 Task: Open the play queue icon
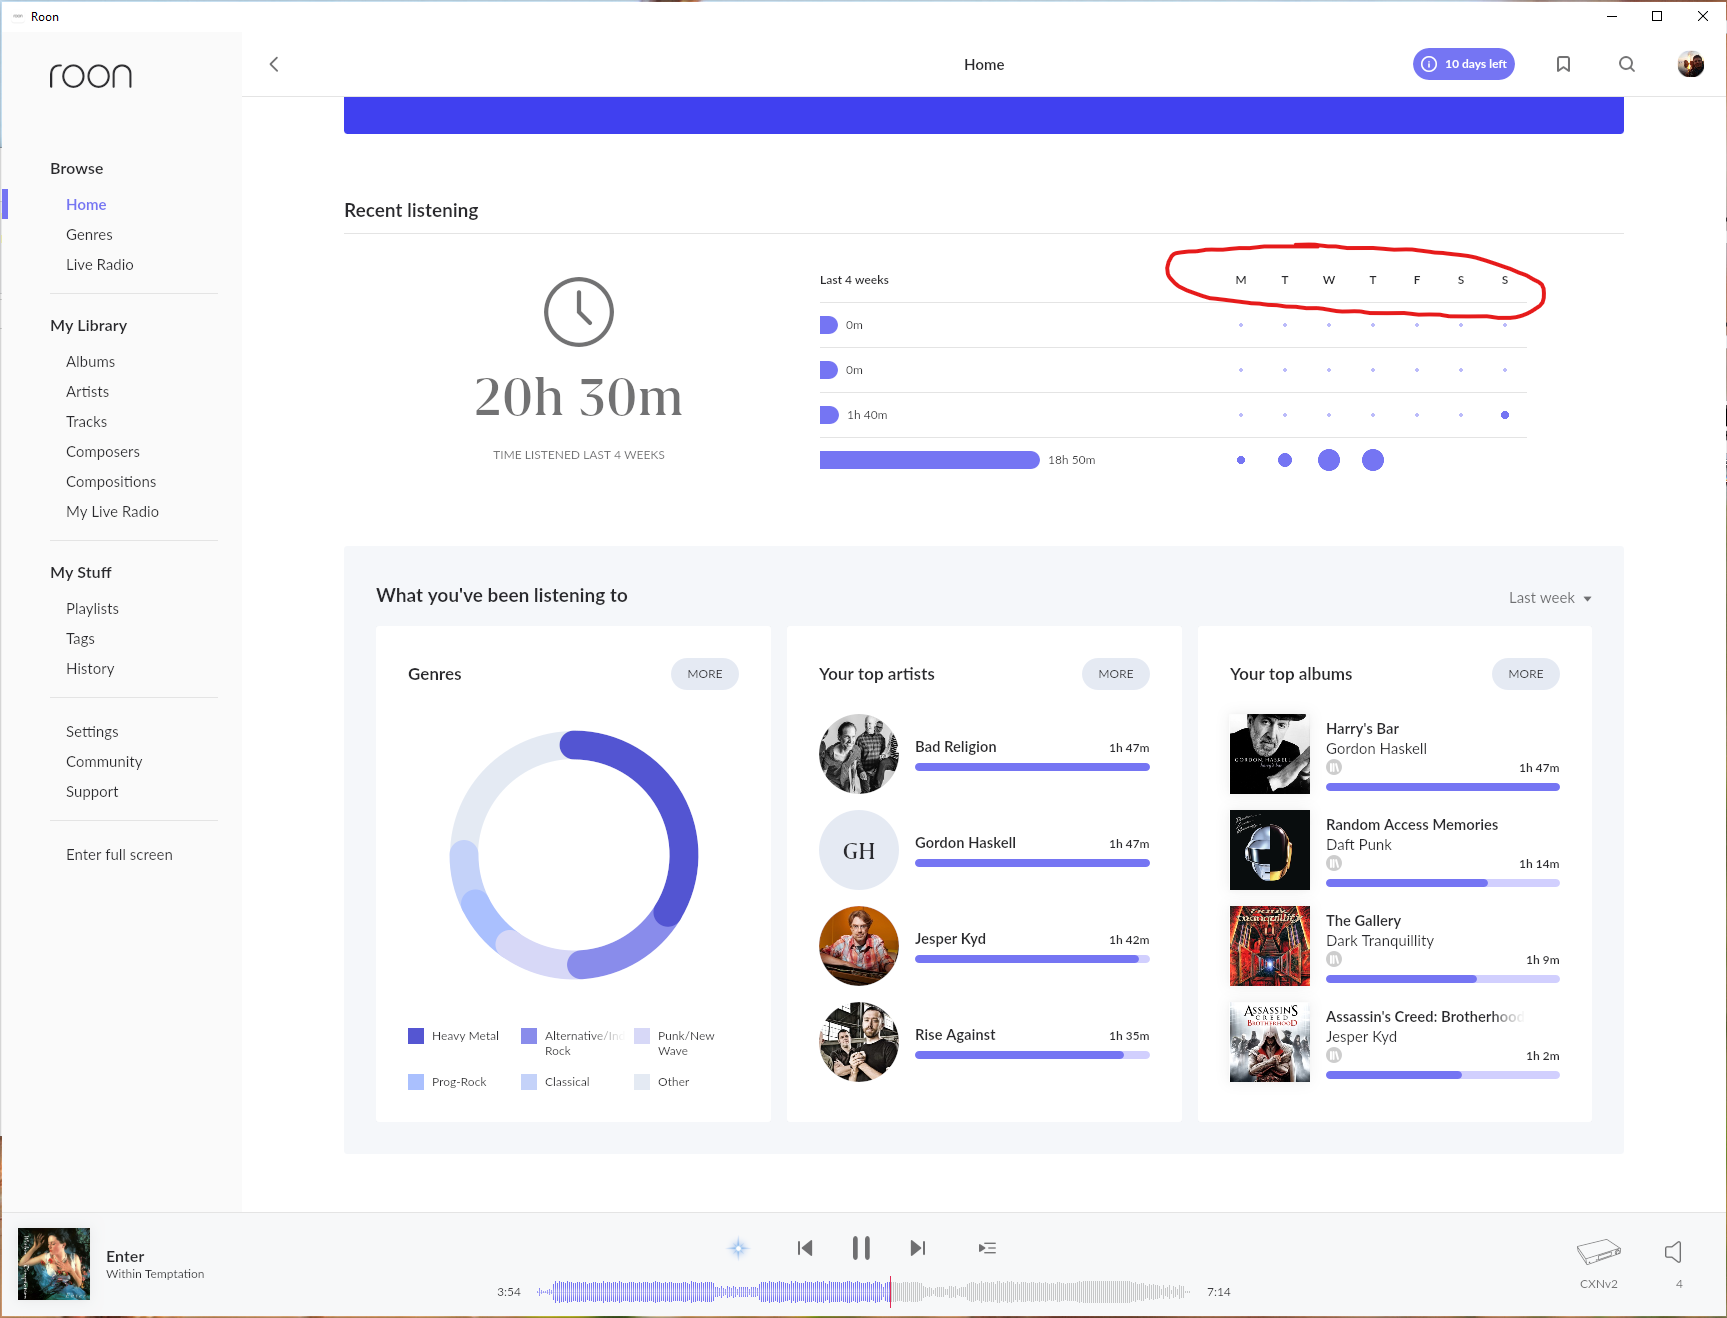pos(987,1248)
